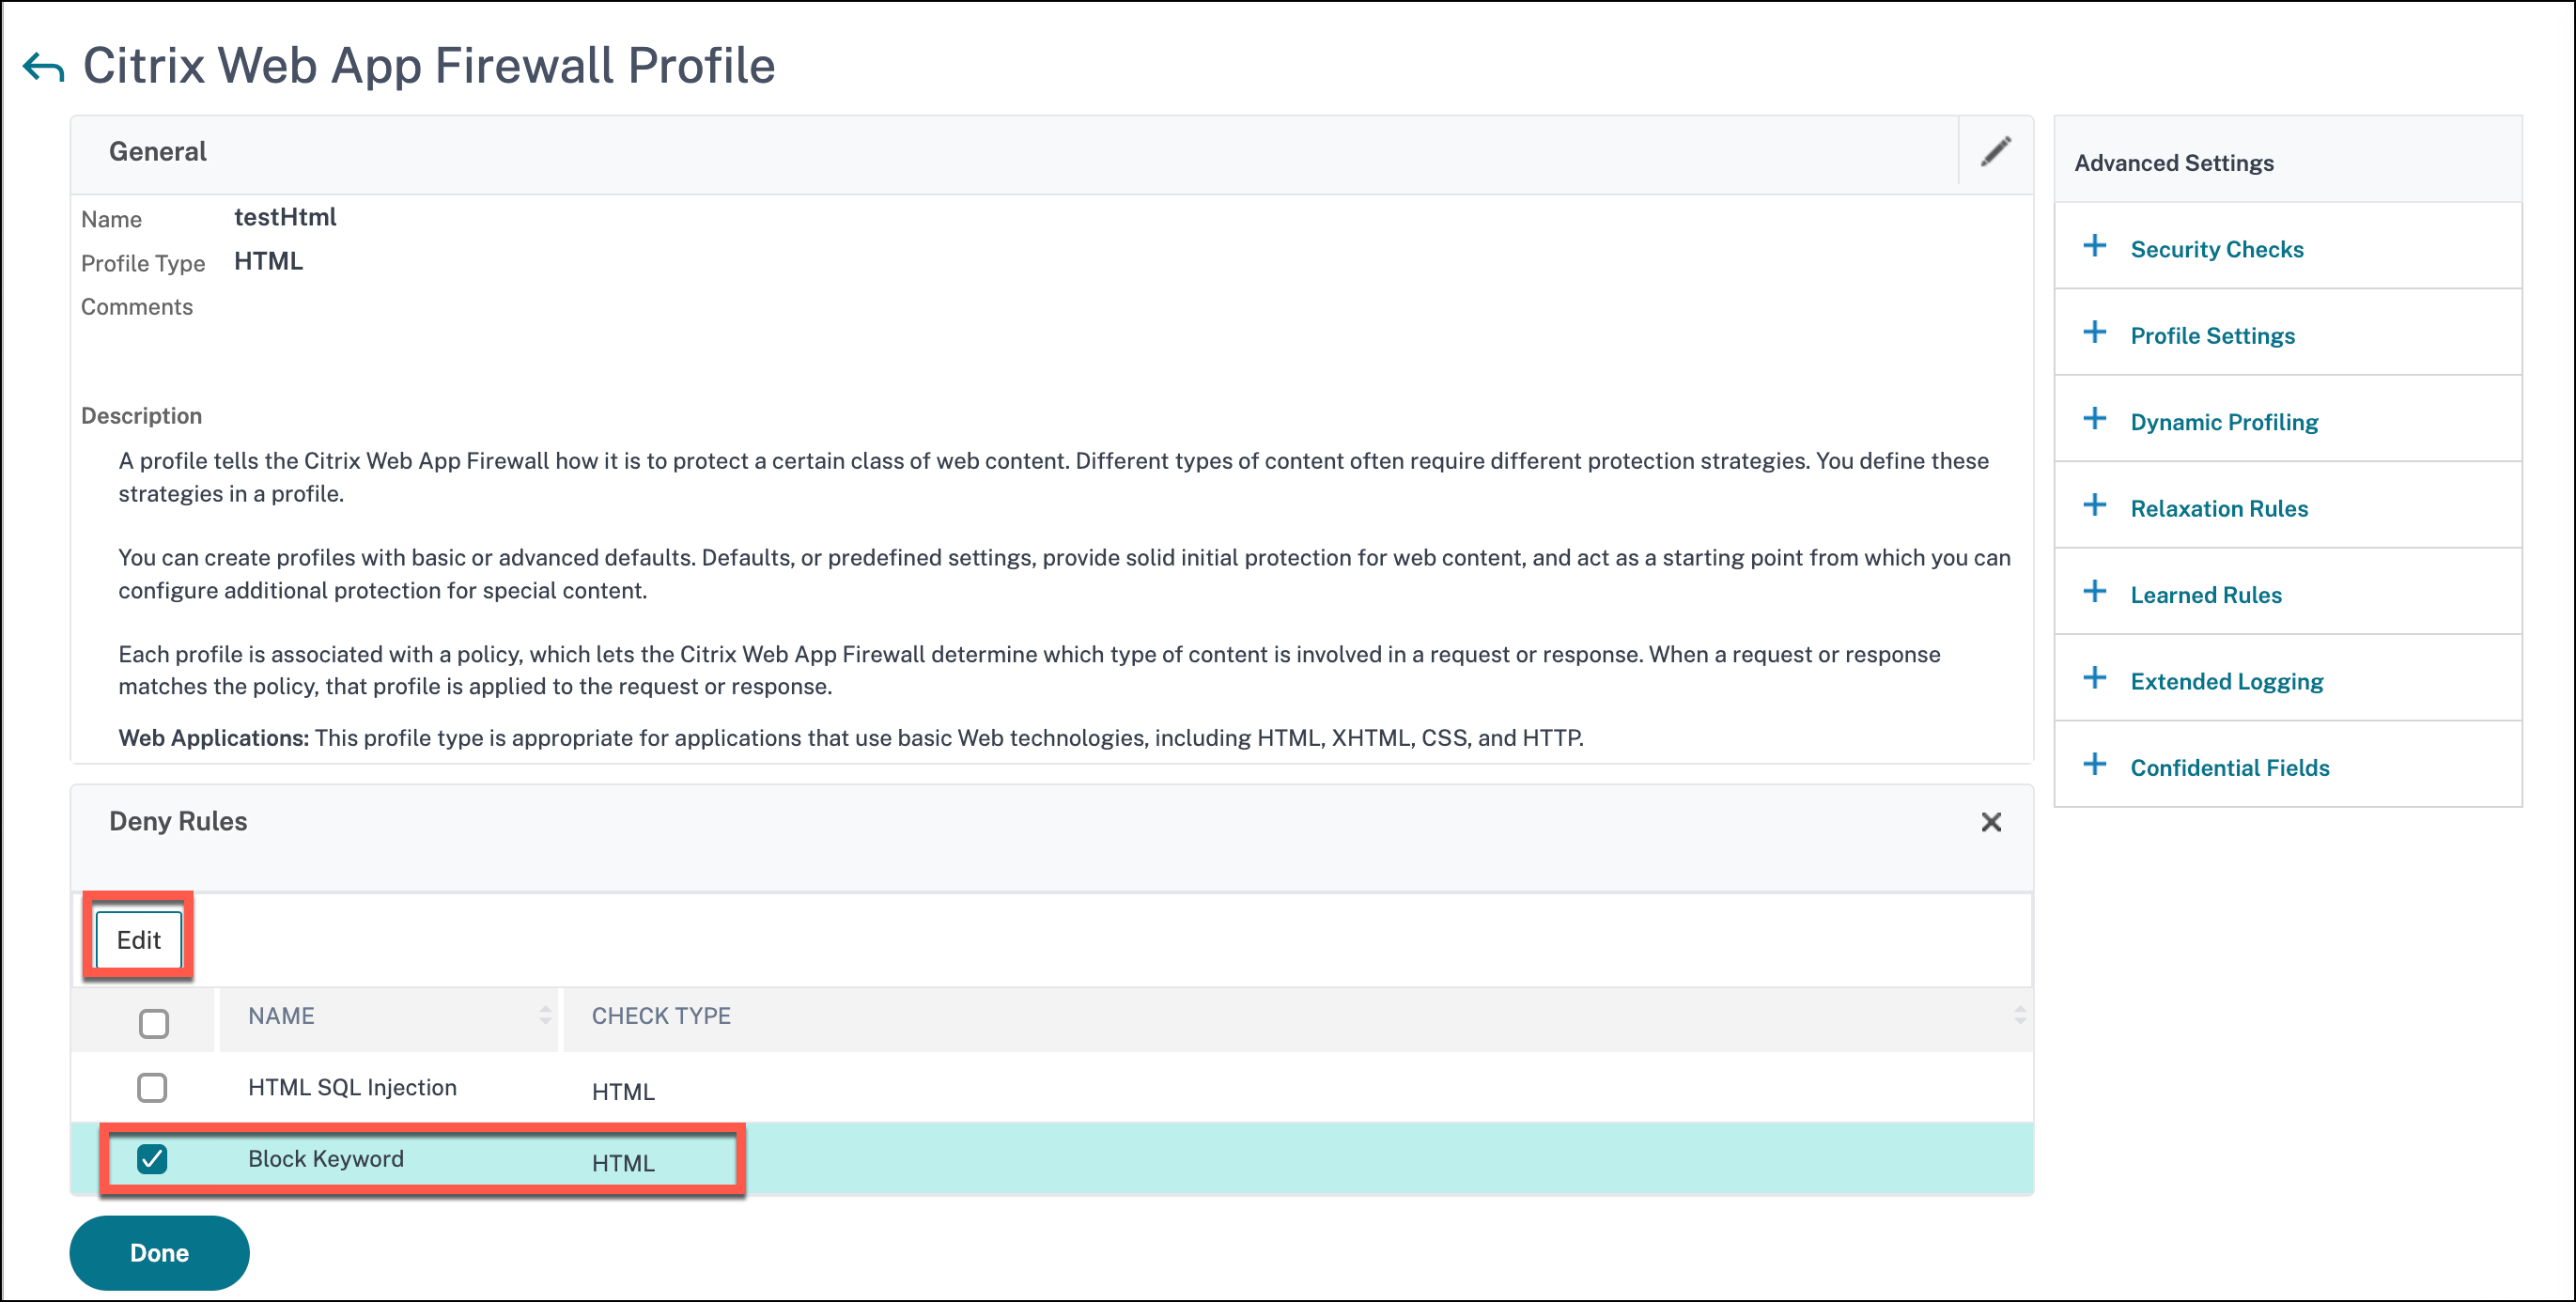The width and height of the screenshot is (2576, 1302).
Task: Click the Citrix Web App Firewall Profile title
Action: point(429,66)
